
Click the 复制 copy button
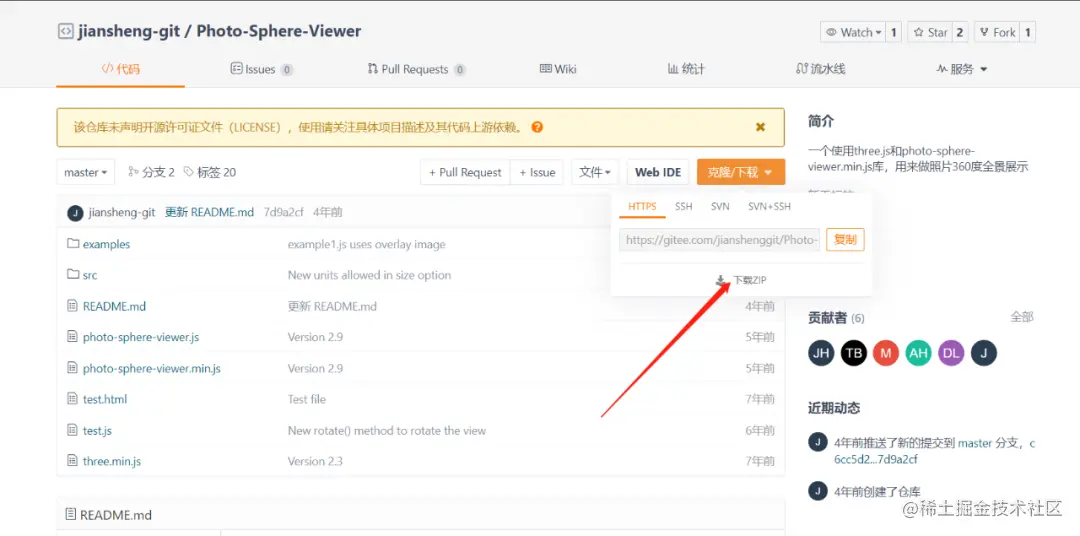click(845, 239)
